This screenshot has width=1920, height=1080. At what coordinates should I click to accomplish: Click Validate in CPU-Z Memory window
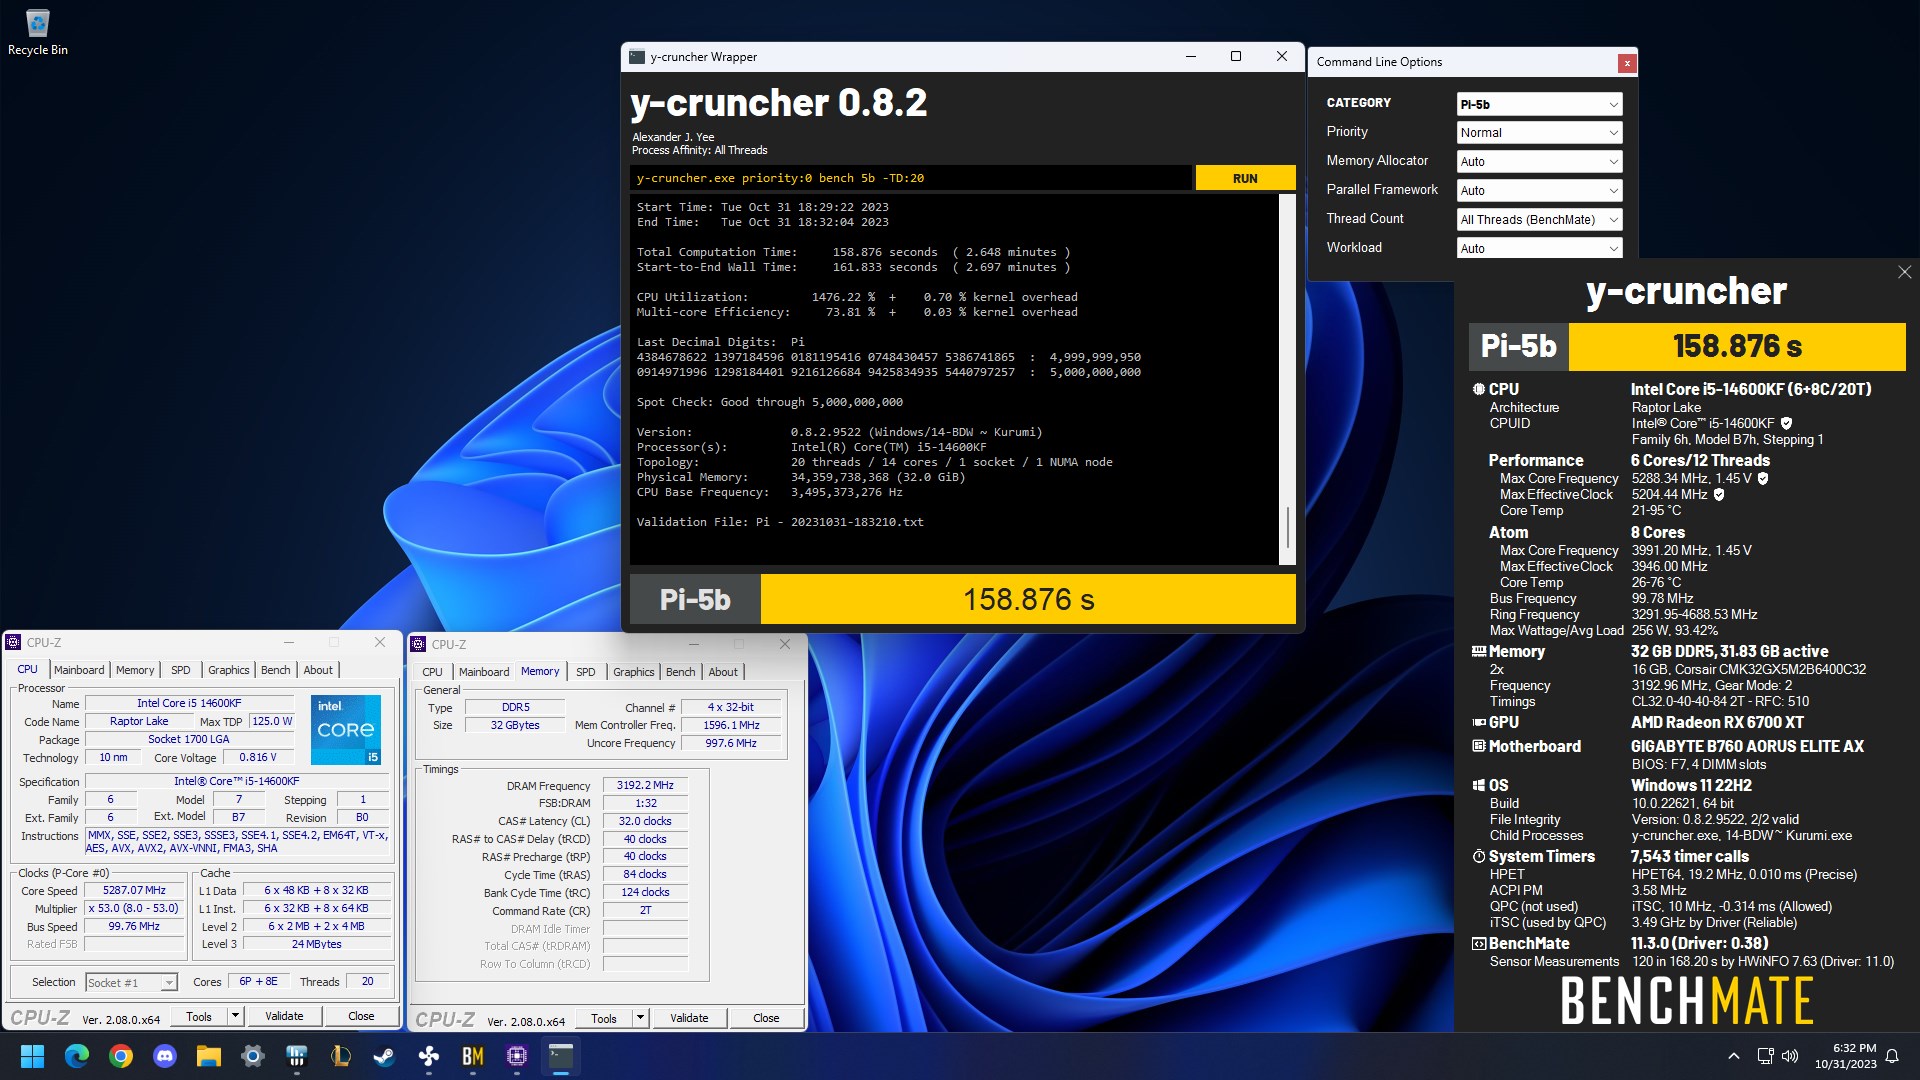pyautogui.click(x=689, y=1018)
